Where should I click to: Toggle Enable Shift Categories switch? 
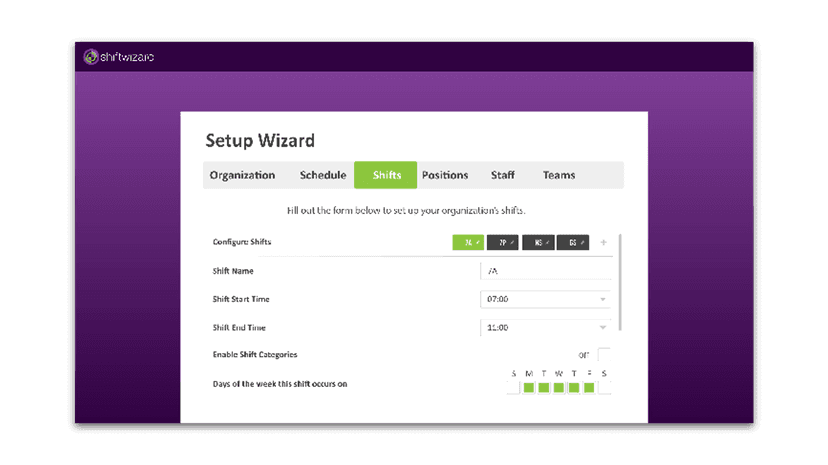point(604,355)
